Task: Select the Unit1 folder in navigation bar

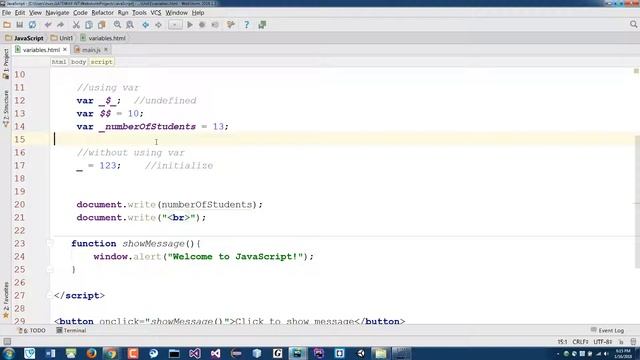Action: (62, 38)
